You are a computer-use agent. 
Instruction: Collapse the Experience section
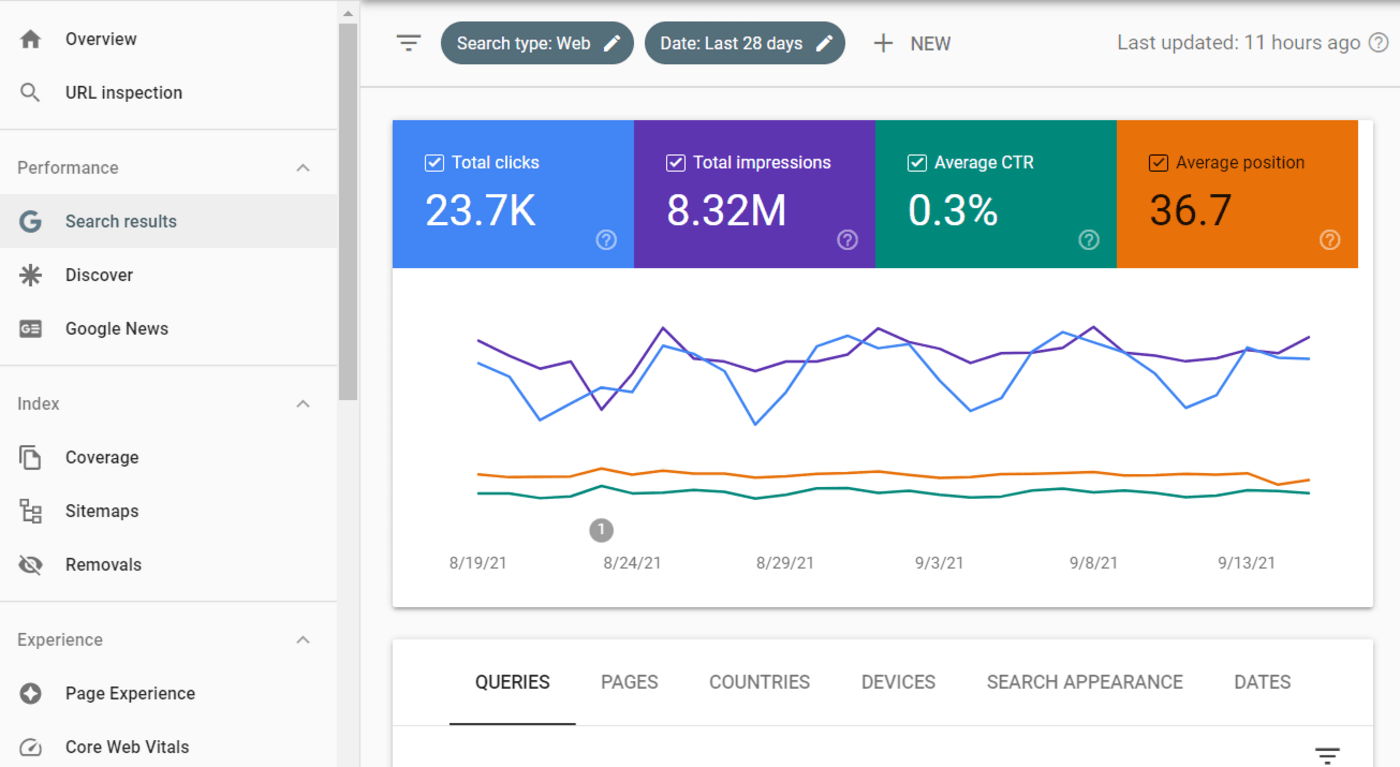[303, 640]
